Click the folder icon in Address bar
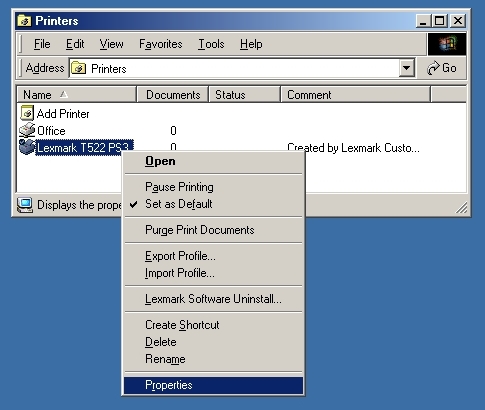Screen dimensions: 485x410 tap(79, 68)
